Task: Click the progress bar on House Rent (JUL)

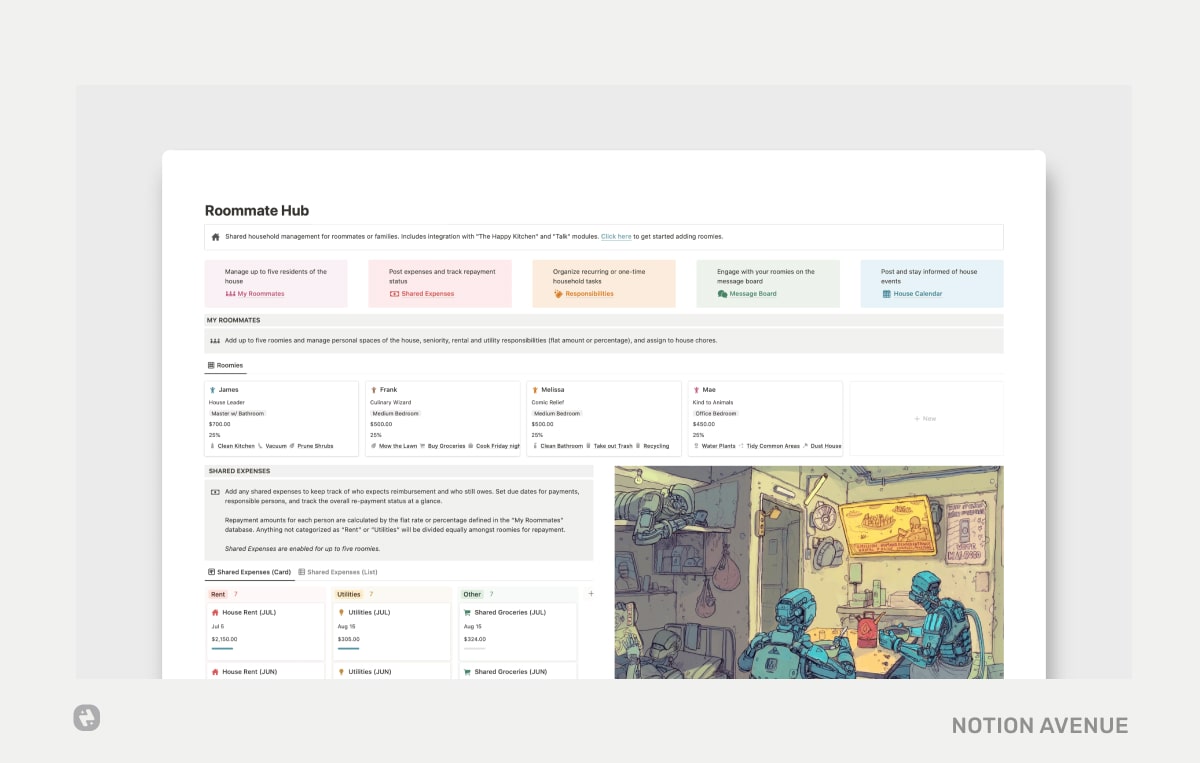Action: click(223, 648)
